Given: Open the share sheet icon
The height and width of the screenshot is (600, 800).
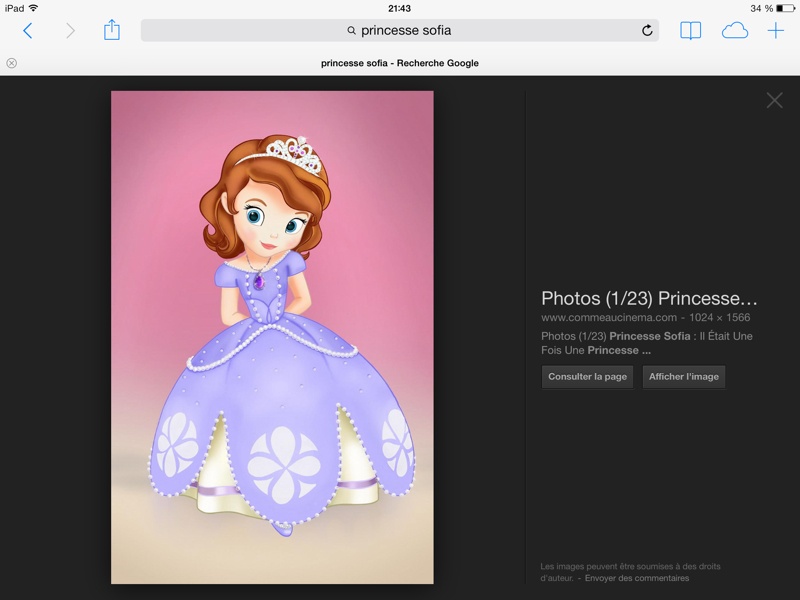Looking at the screenshot, I should [112, 30].
